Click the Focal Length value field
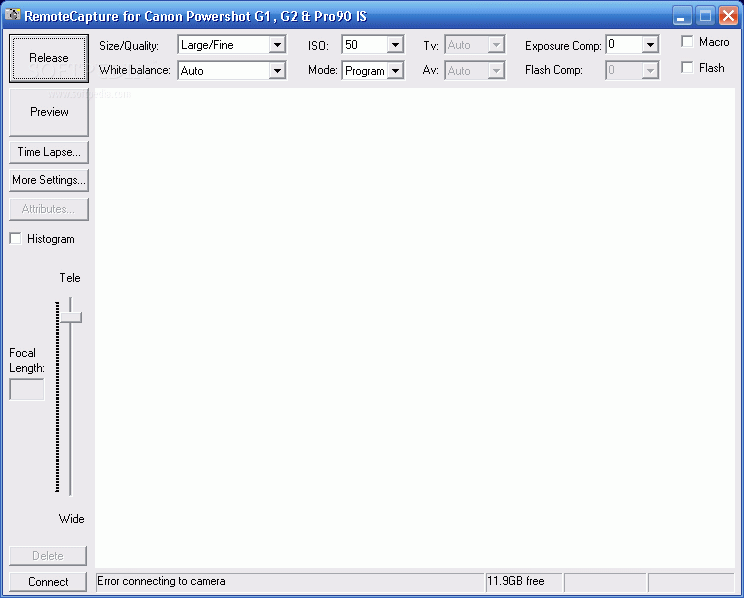The image size is (744, 598). tap(27, 389)
